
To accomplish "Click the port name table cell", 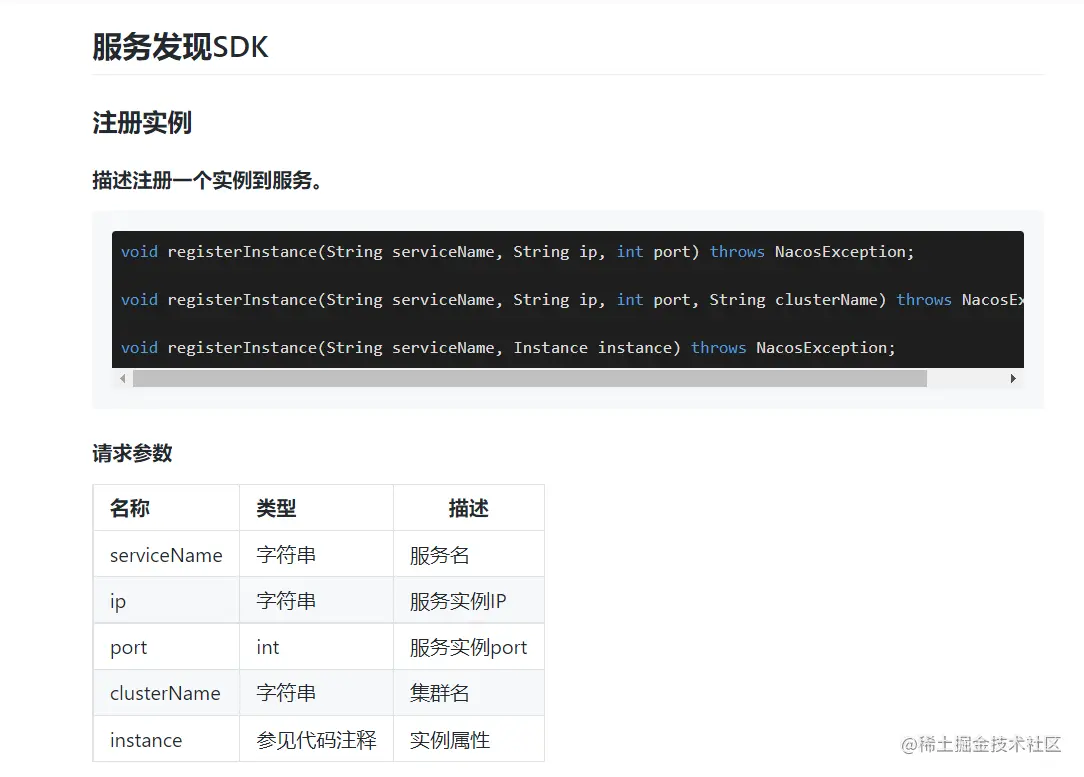I will 166,647.
